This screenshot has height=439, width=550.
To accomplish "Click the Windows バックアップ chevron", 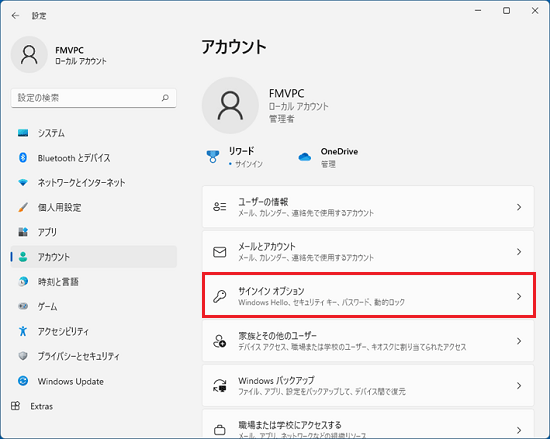I will click(519, 386).
